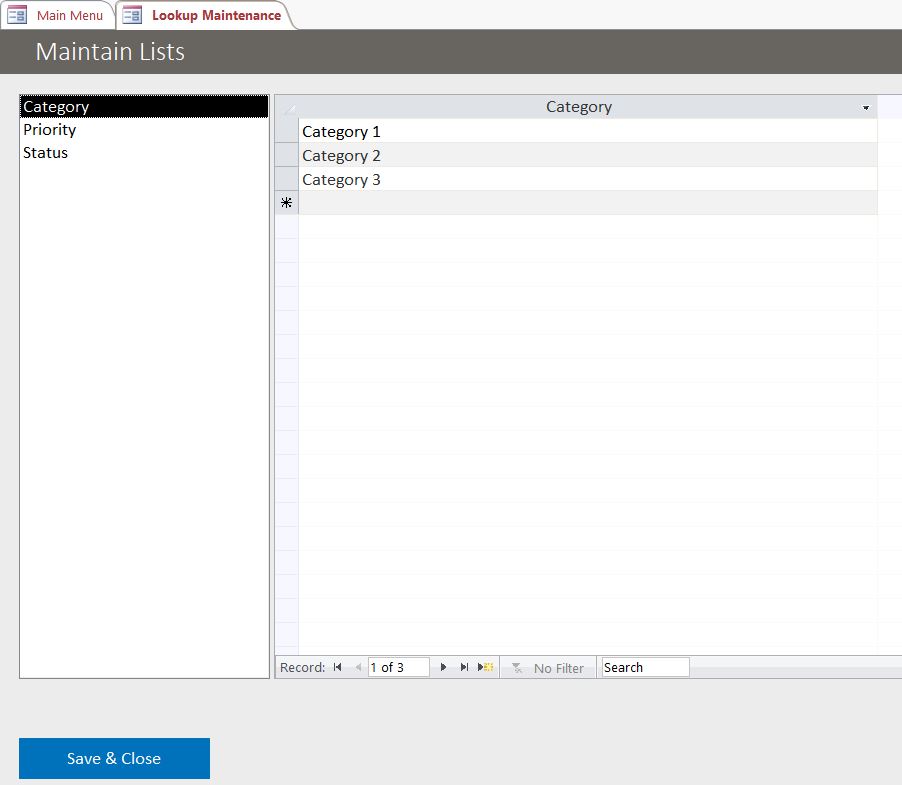Click the next record arrow
Screen dimensions: 902x785
click(x=443, y=667)
